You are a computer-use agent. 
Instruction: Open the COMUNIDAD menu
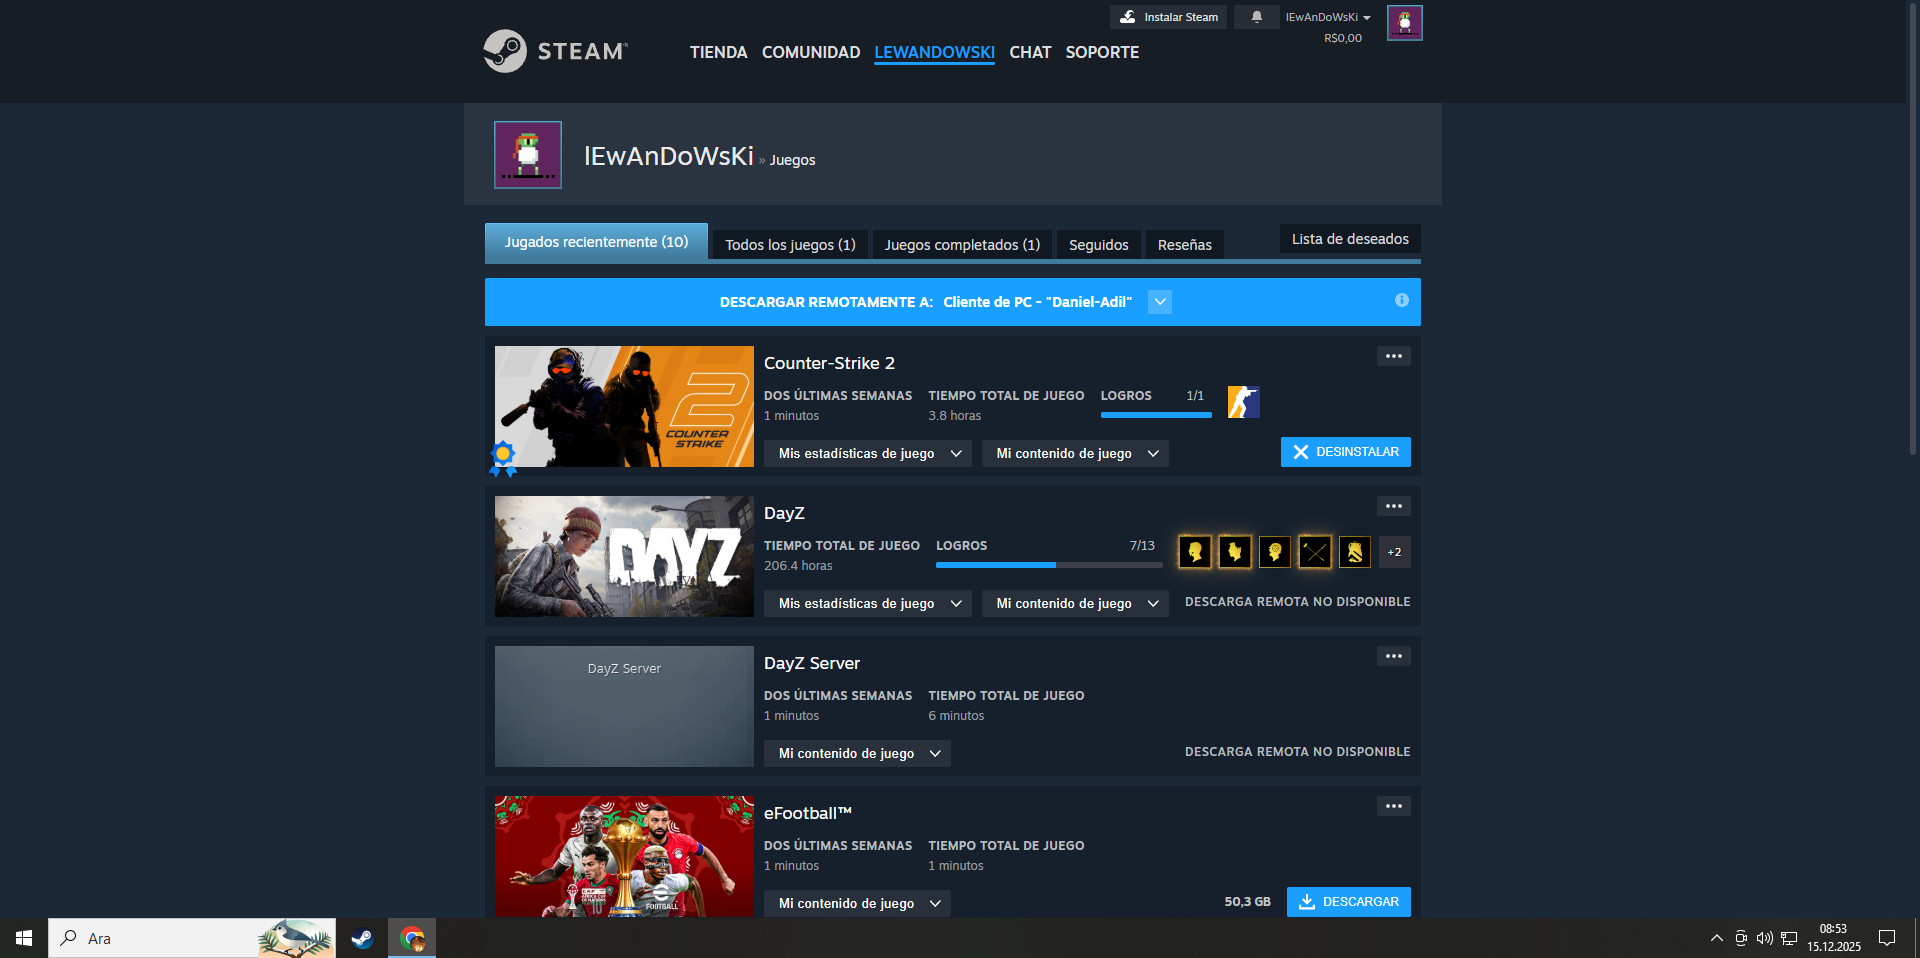click(x=811, y=52)
